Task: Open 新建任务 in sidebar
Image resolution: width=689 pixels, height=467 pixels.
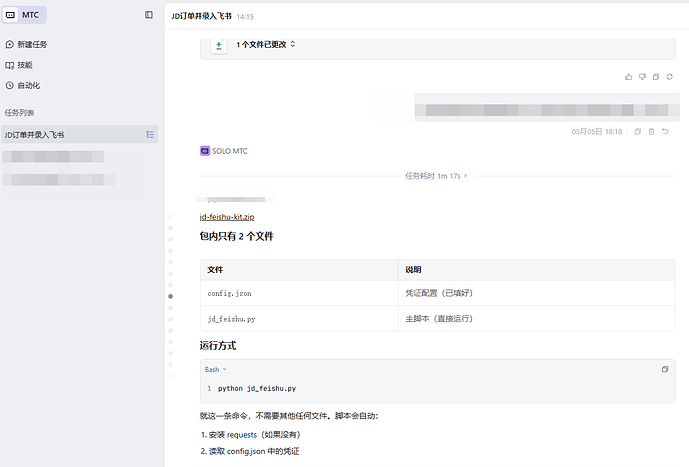Action: pos(26,44)
